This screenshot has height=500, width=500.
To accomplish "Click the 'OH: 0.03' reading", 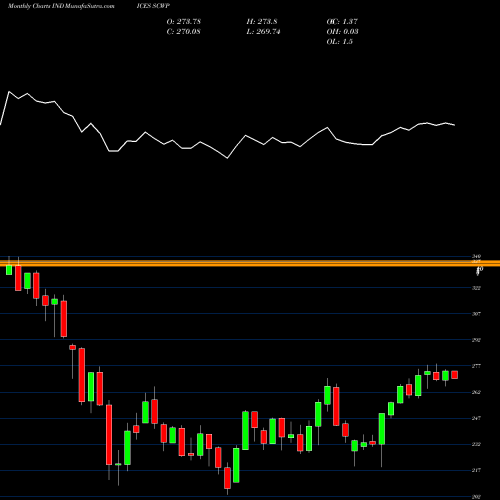I will (x=342, y=32).
